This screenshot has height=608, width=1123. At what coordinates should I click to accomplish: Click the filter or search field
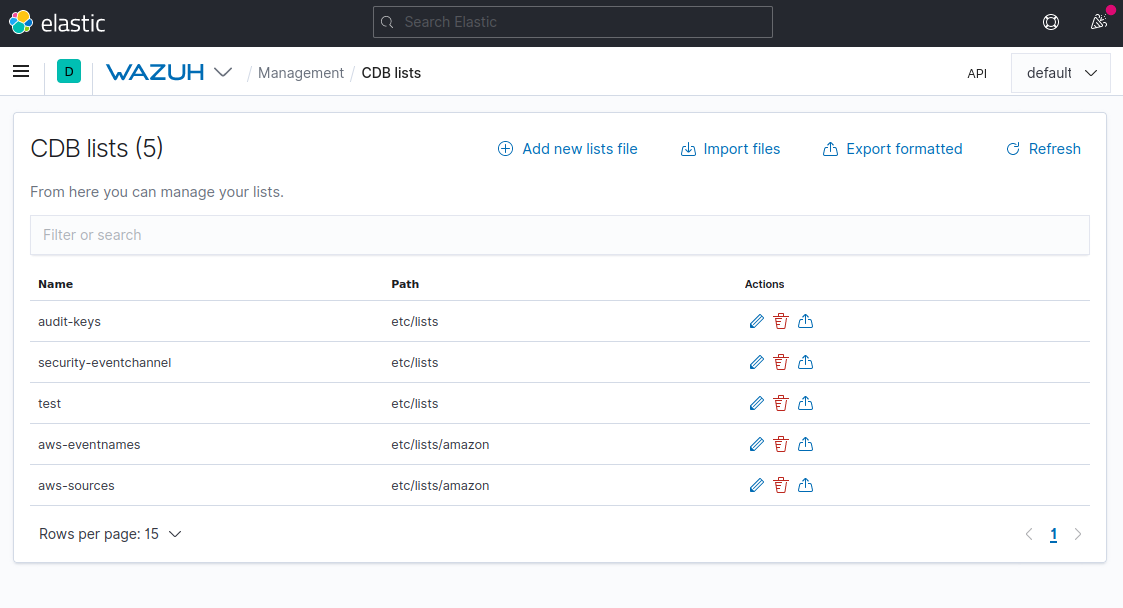click(x=560, y=234)
